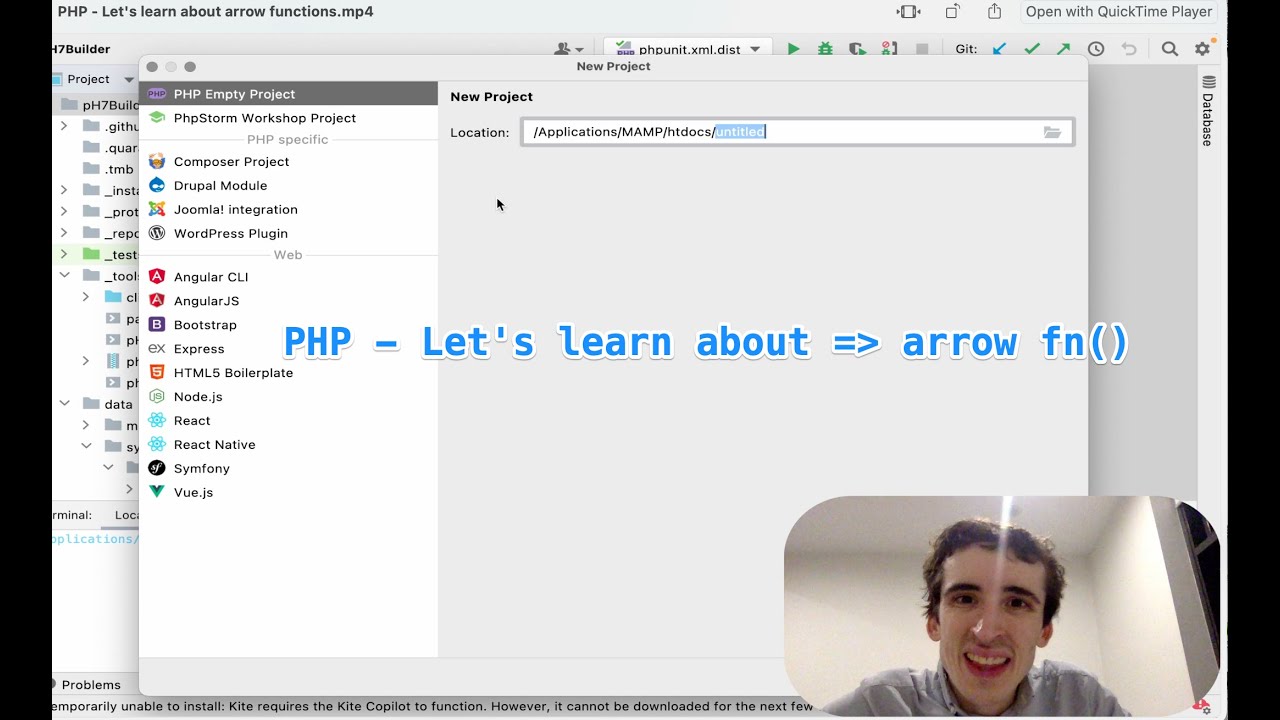Expand the _insta folder node

click(64, 190)
